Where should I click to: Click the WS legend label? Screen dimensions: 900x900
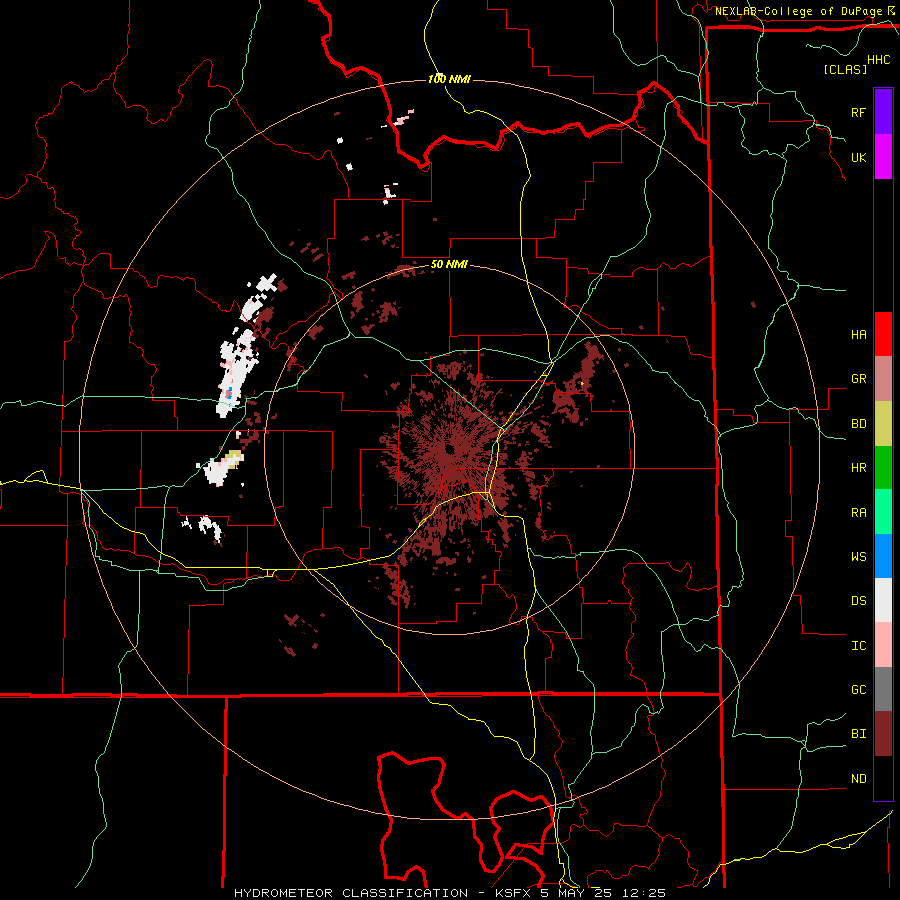[x=858, y=557]
